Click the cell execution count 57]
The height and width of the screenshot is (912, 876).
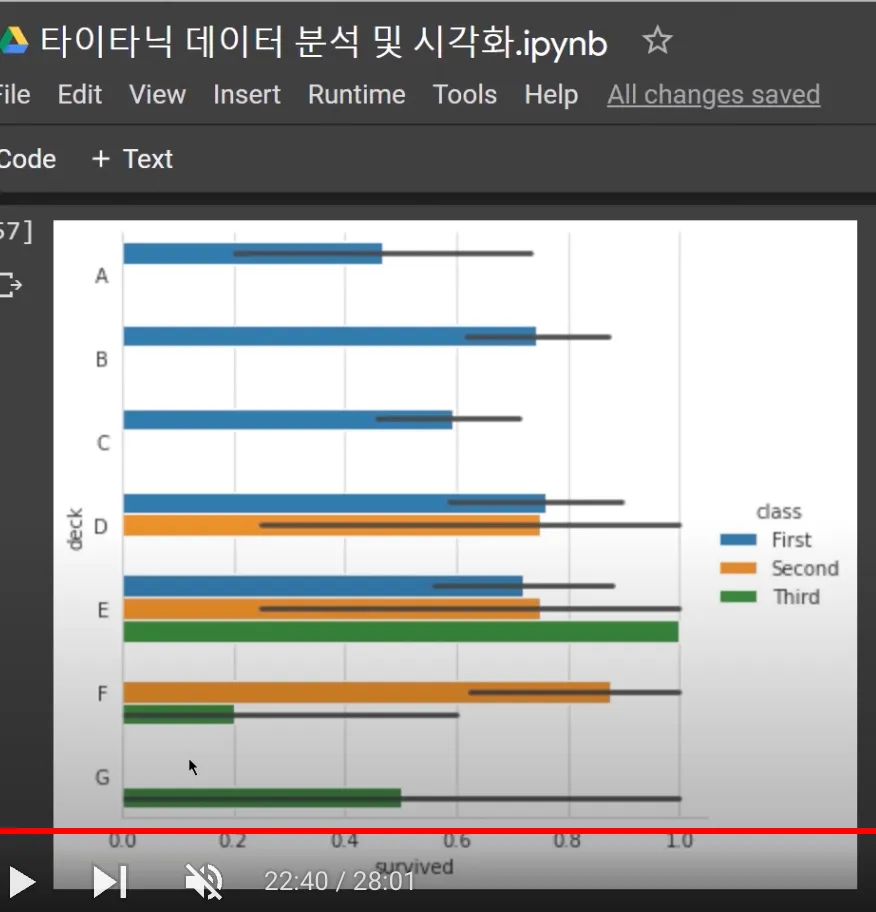16,231
